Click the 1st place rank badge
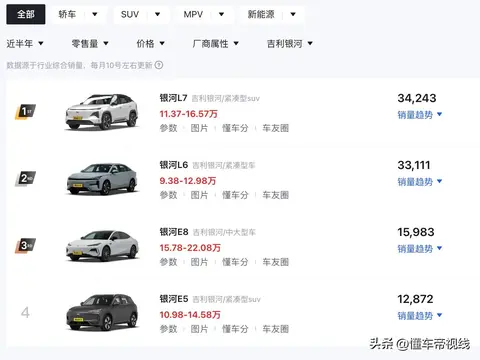 25,112
